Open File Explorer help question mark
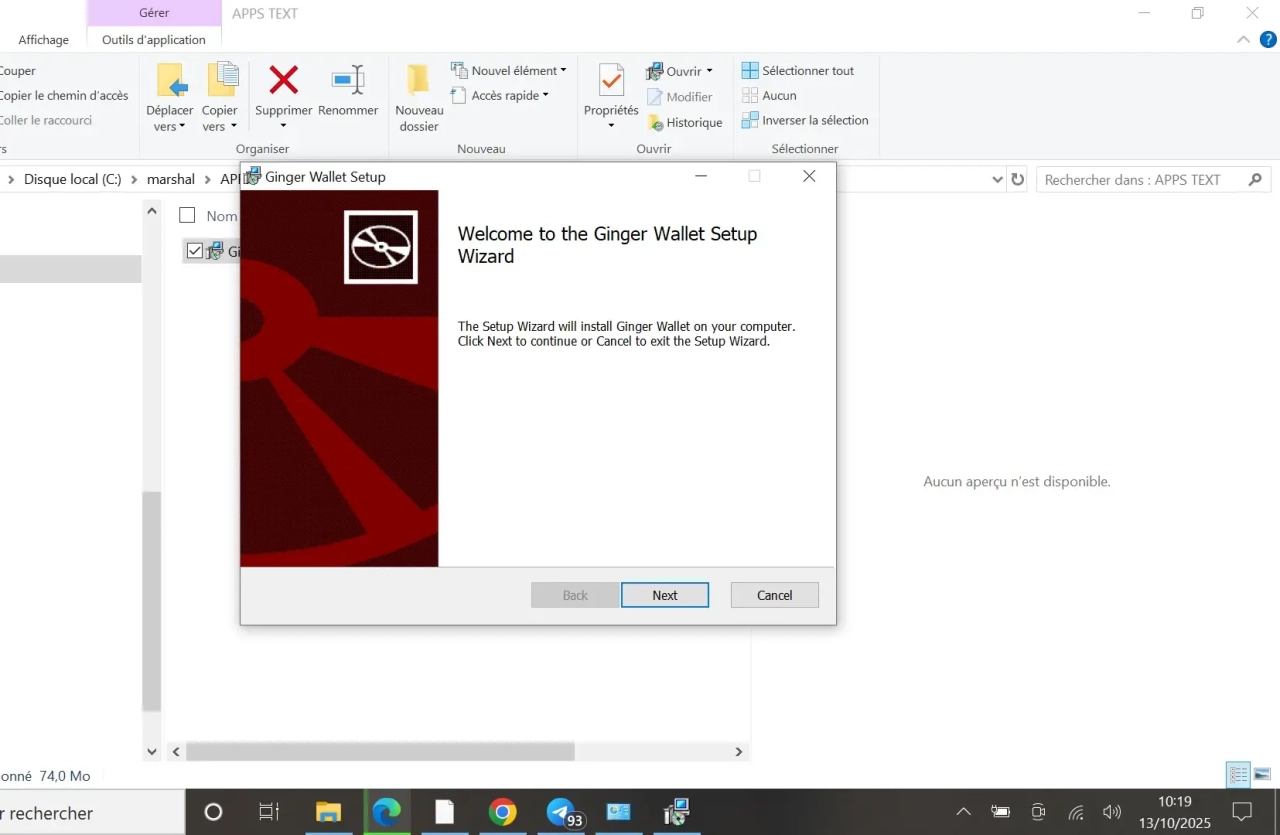 tap(1268, 40)
